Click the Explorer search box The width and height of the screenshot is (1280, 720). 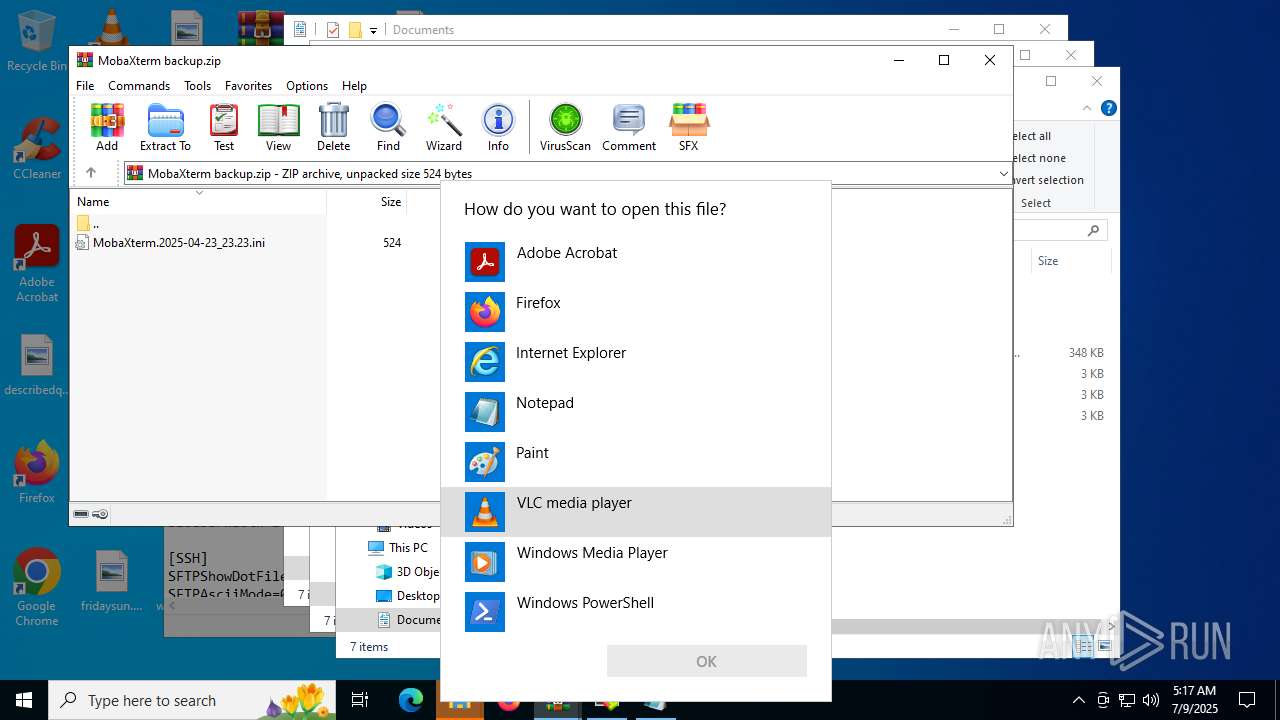click(x=1060, y=230)
